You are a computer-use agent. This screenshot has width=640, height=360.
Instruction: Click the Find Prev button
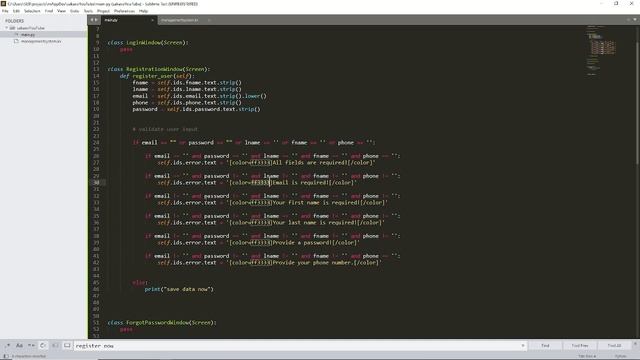point(580,346)
